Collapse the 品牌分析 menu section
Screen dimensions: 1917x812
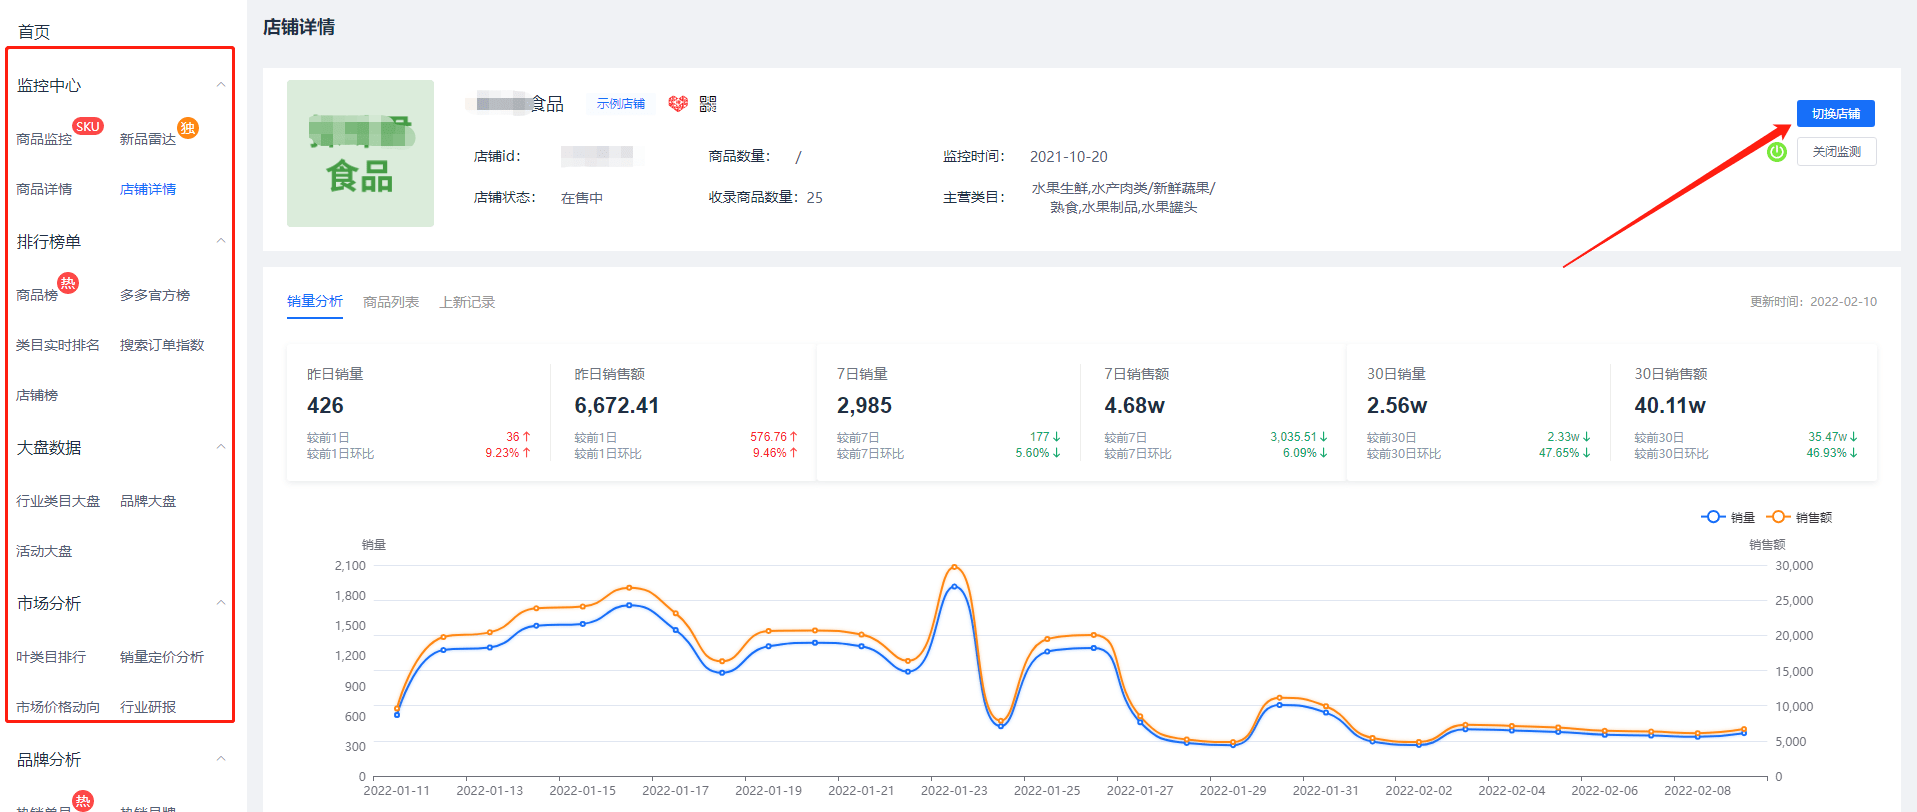coord(221,759)
